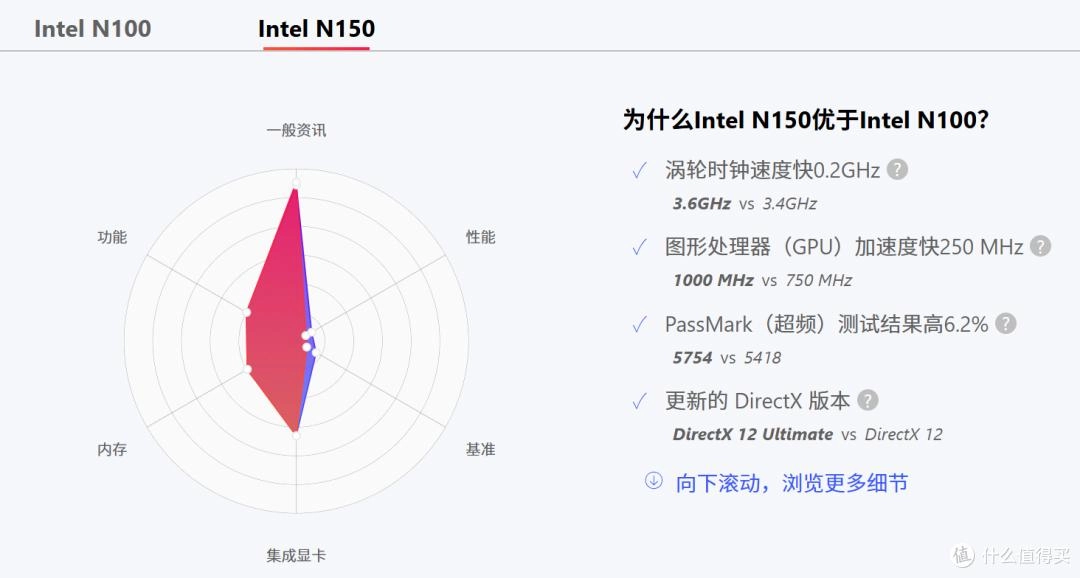The width and height of the screenshot is (1080, 578).
Task: Click checkmark beside PassMark result row
Action: [639, 325]
